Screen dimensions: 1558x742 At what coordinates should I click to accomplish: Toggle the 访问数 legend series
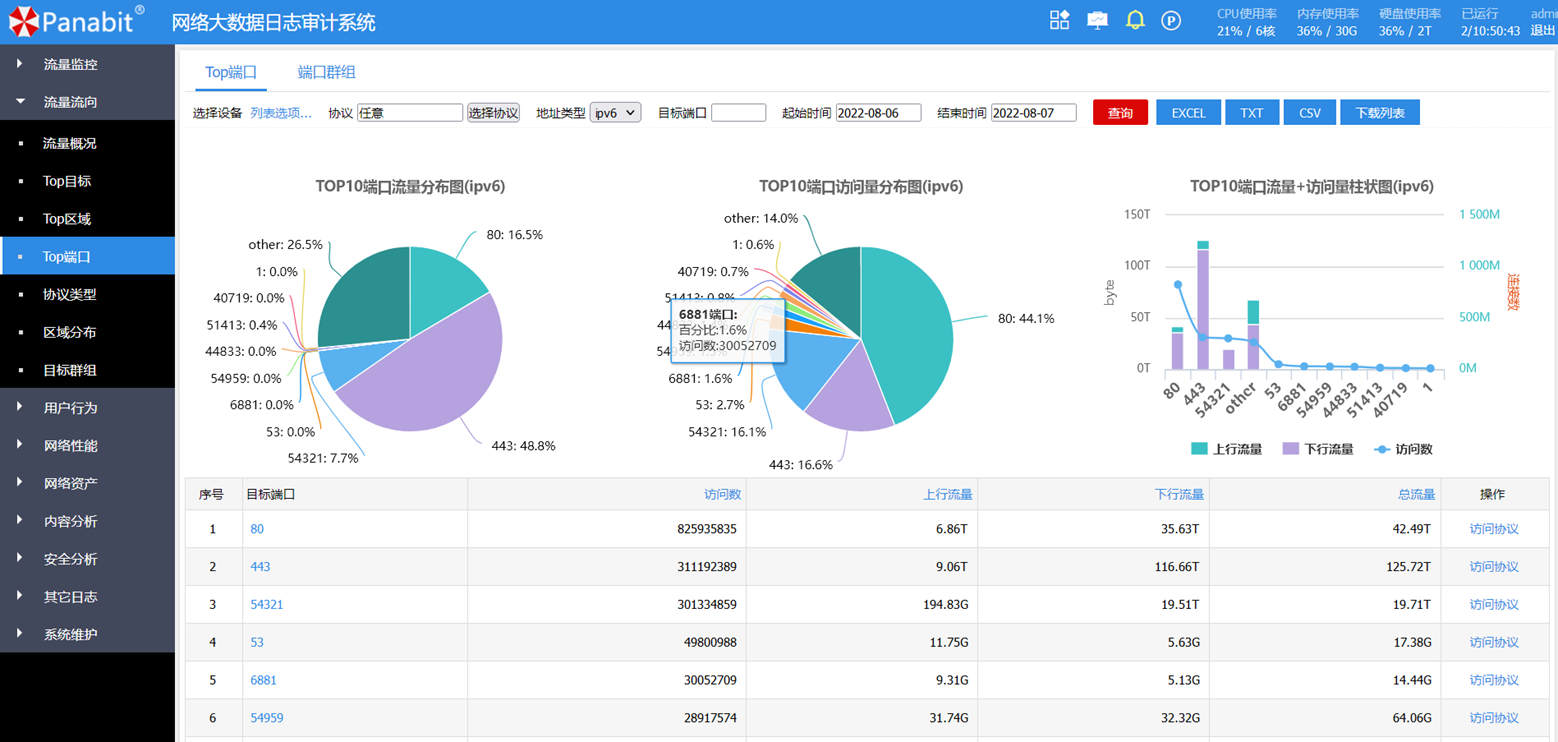click(x=1404, y=449)
